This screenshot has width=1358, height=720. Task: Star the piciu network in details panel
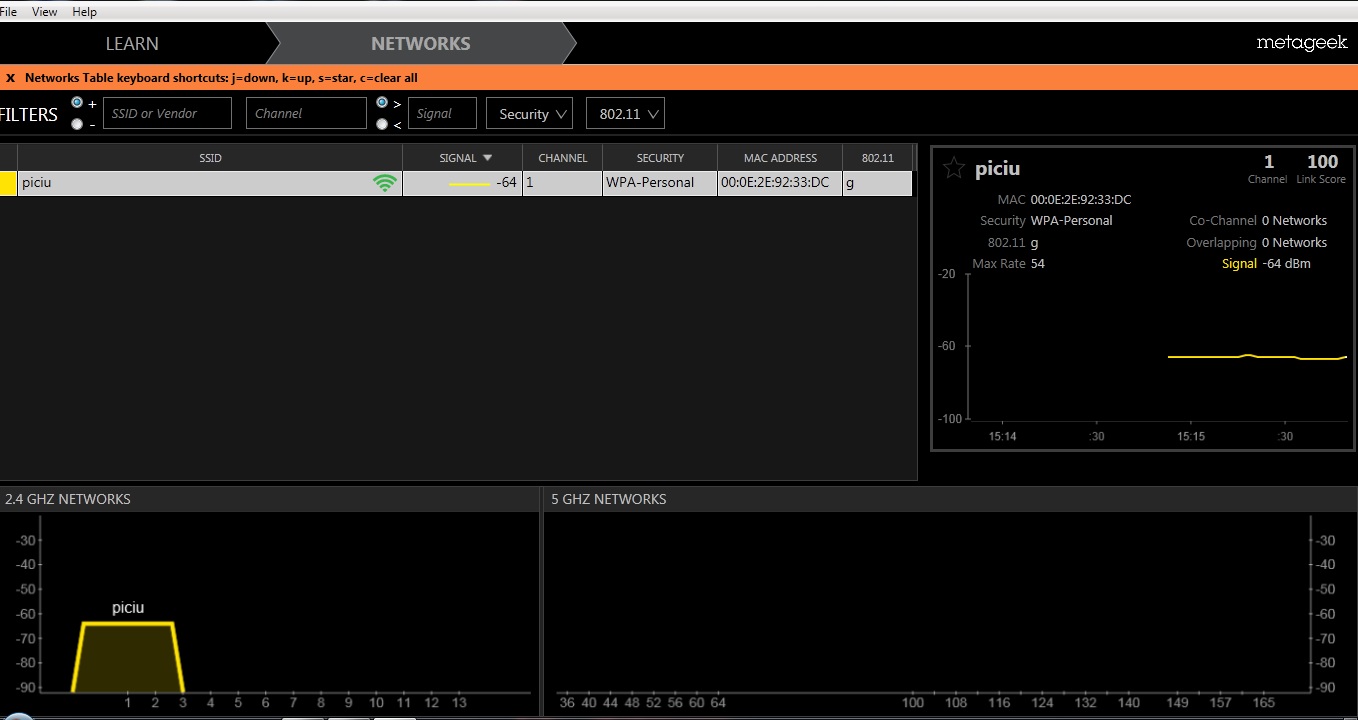954,168
